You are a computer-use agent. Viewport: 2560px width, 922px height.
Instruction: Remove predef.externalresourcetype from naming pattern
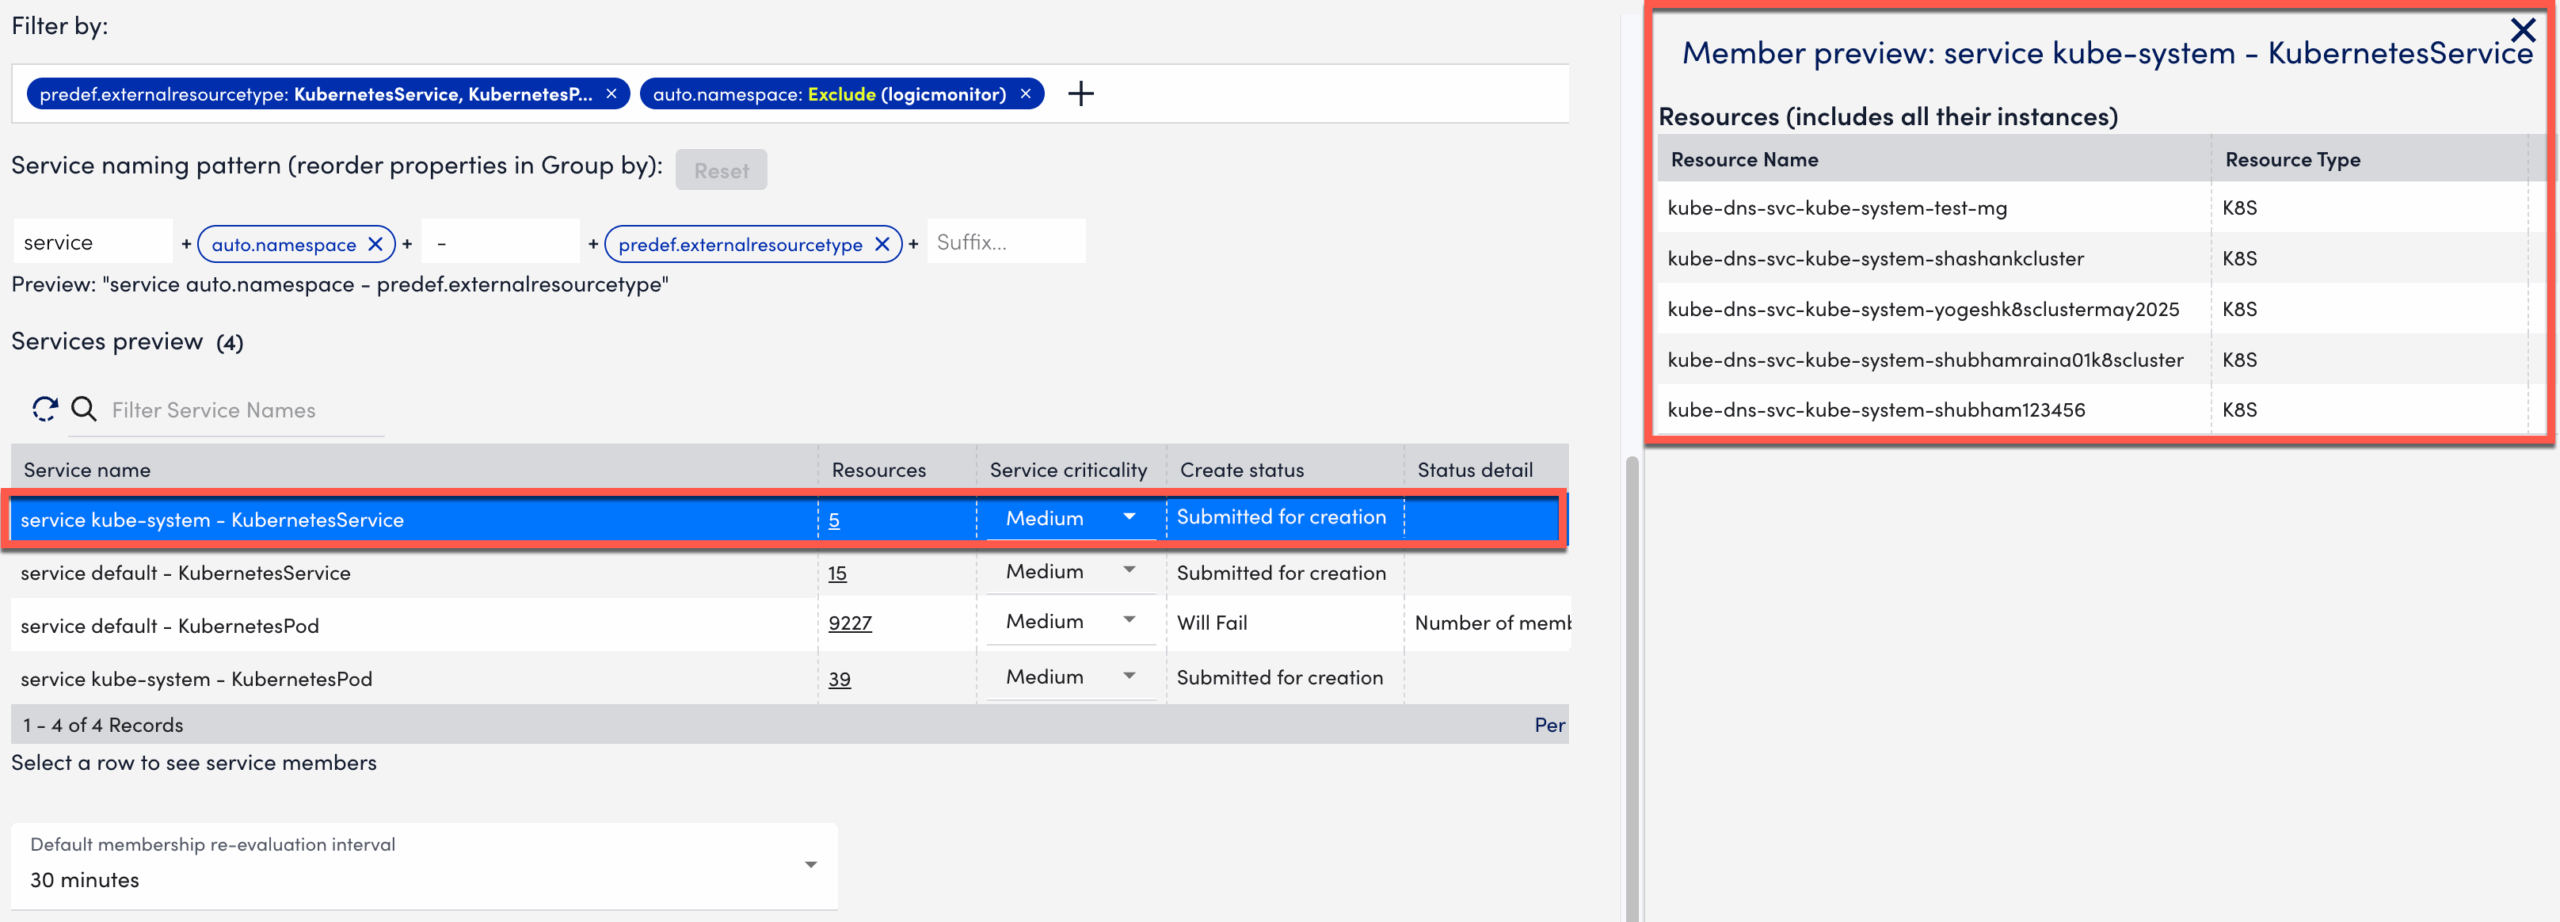pos(882,244)
